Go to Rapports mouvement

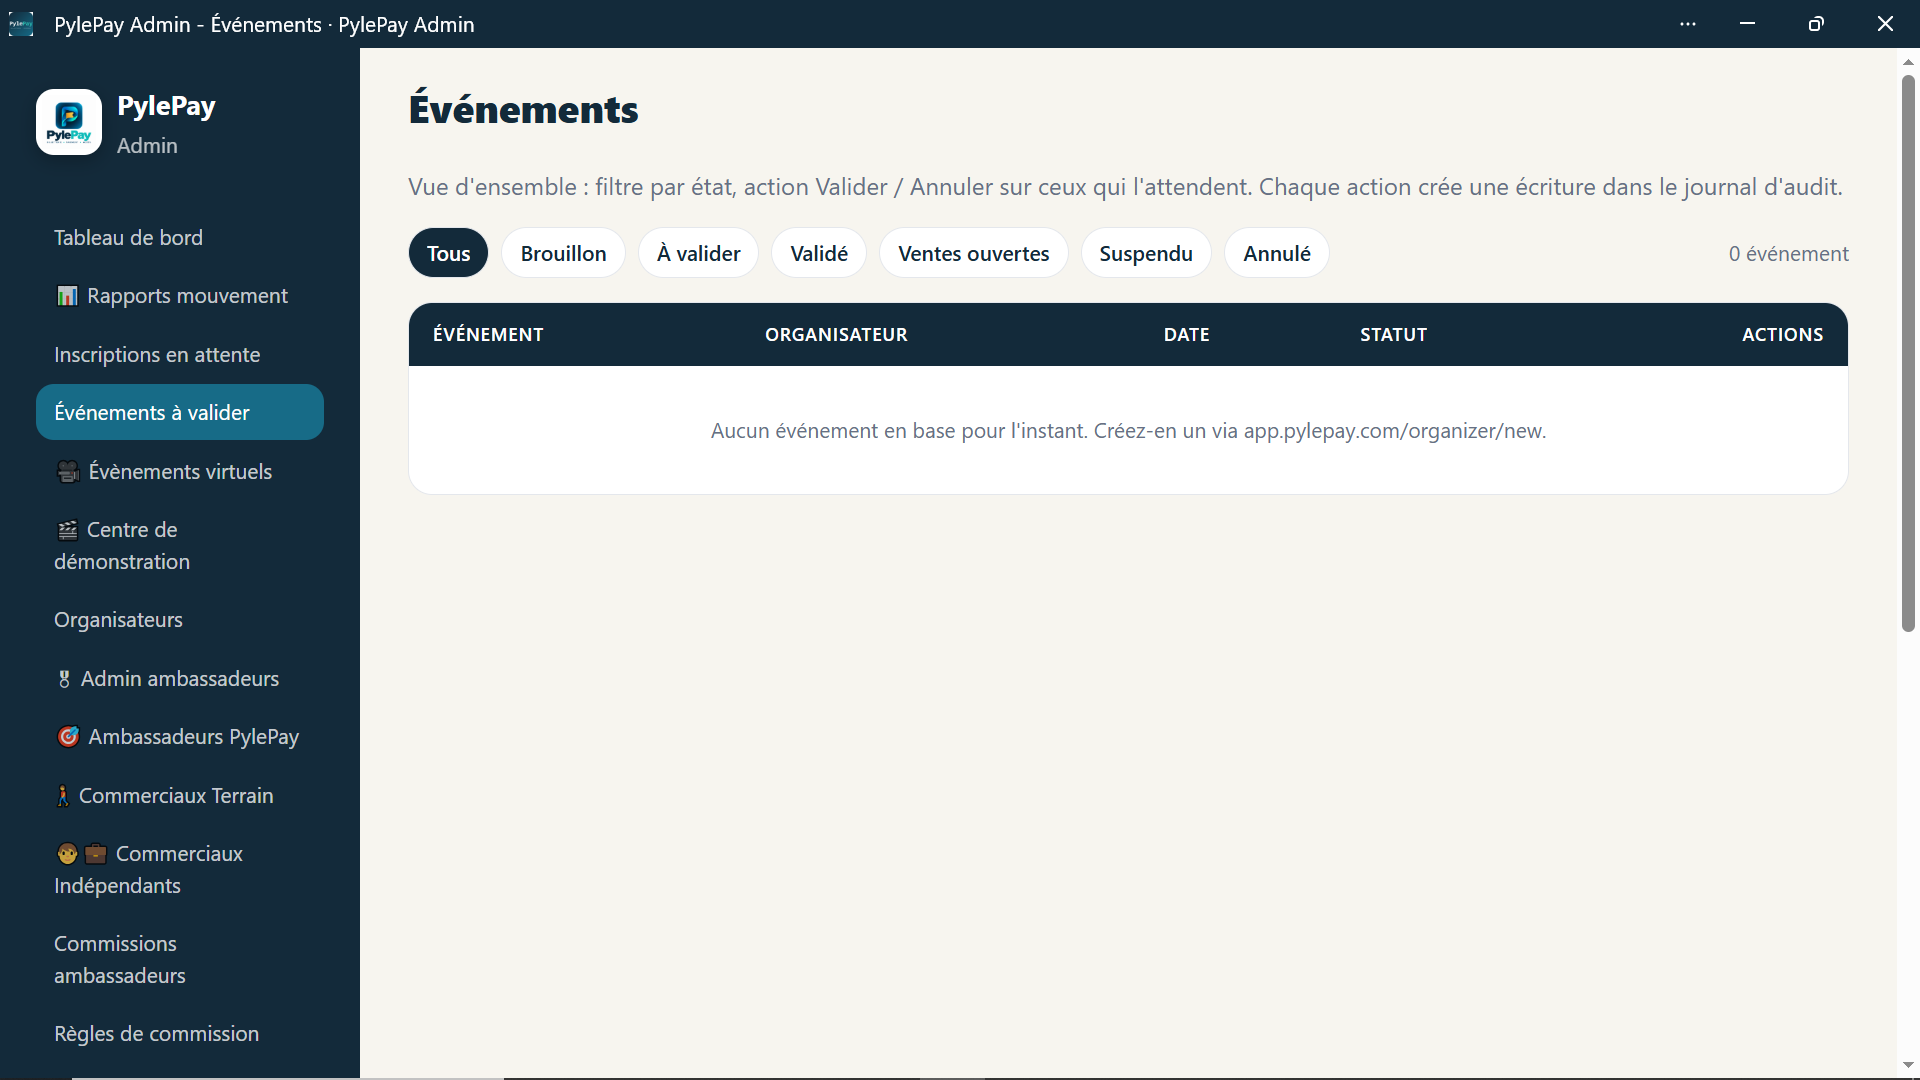(x=180, y=296)
